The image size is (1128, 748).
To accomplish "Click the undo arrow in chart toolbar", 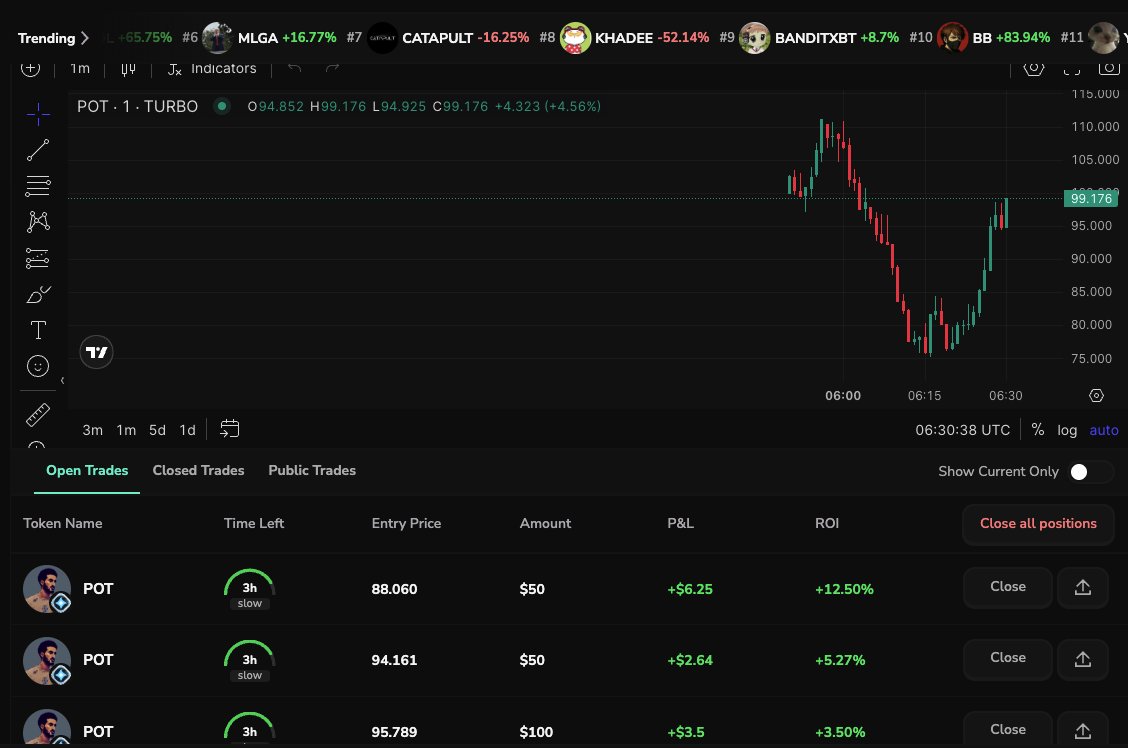I will point(295,68).
